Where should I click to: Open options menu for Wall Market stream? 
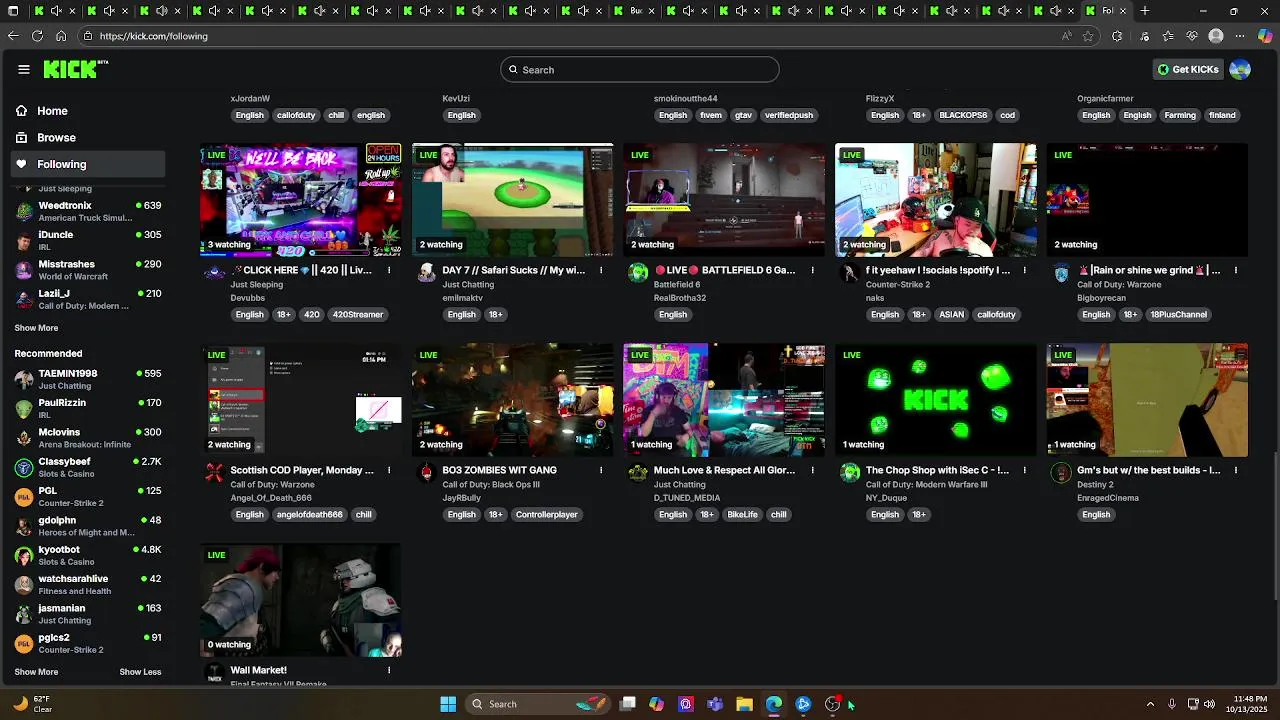[389, 670]
